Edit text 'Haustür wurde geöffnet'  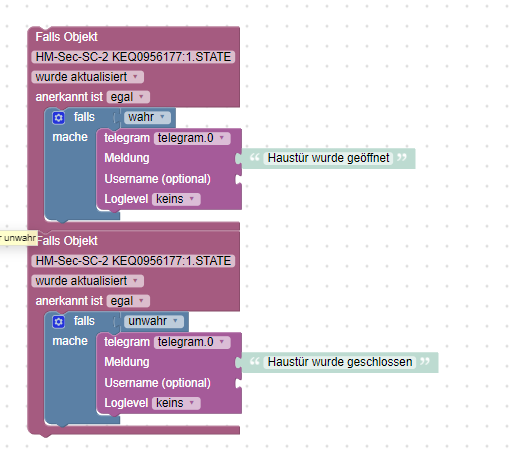pos(328,158)
